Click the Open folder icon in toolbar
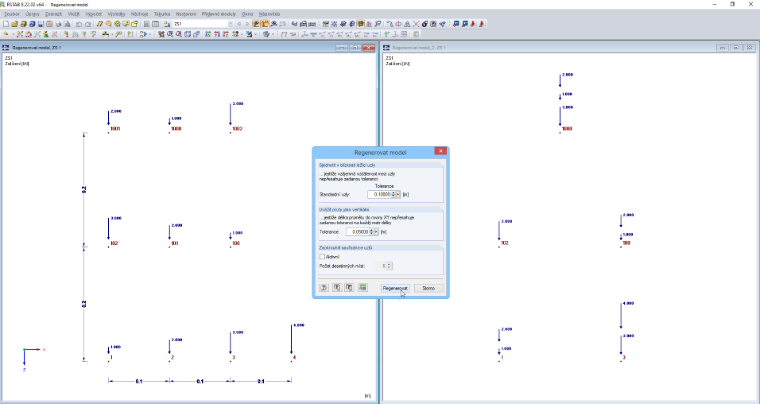Image resolution: width=760 pixels, height=404 pixels. click(x=15, y=24)
